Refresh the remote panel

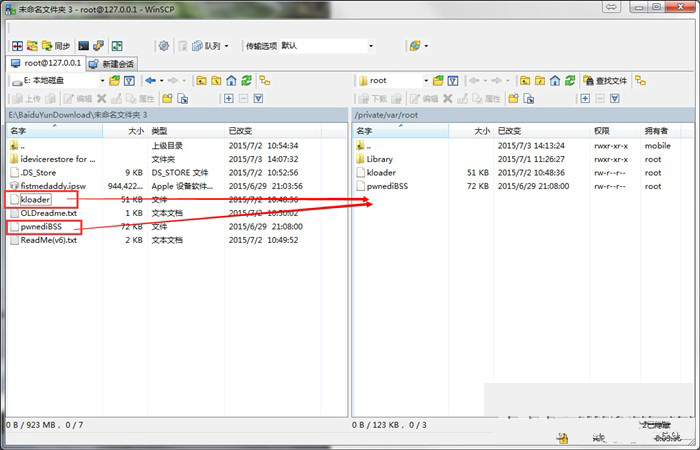[570, 81]
